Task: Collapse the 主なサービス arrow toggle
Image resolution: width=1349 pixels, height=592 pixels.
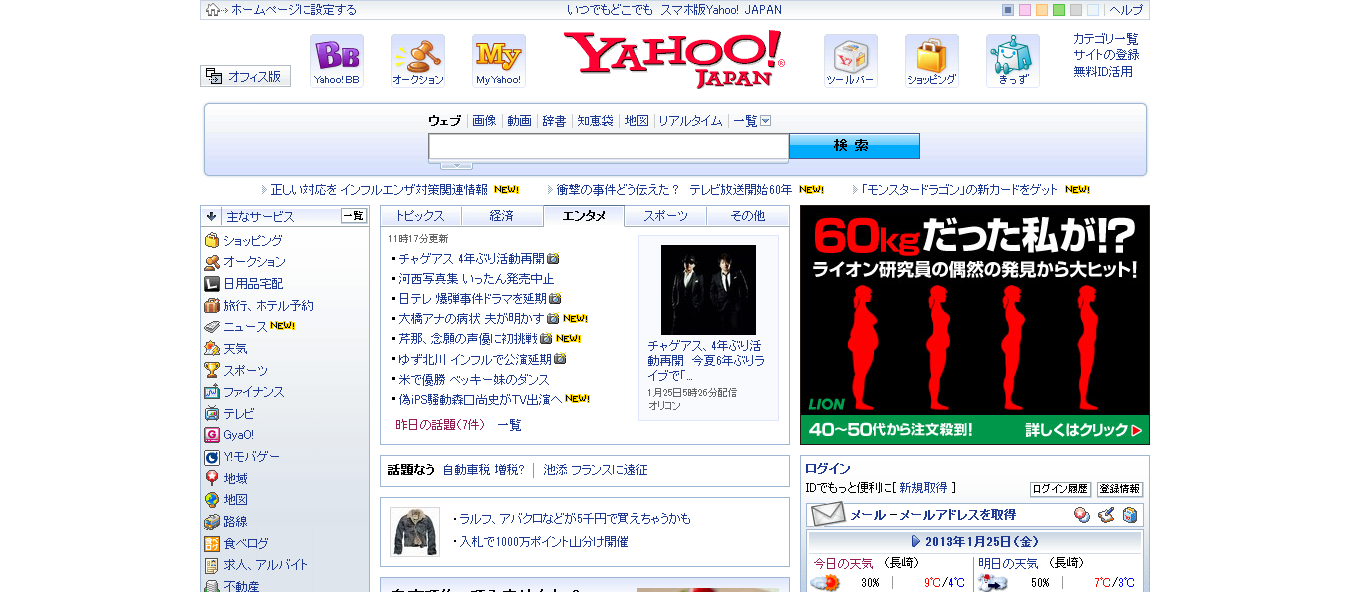Action: (x=211, y=216)
